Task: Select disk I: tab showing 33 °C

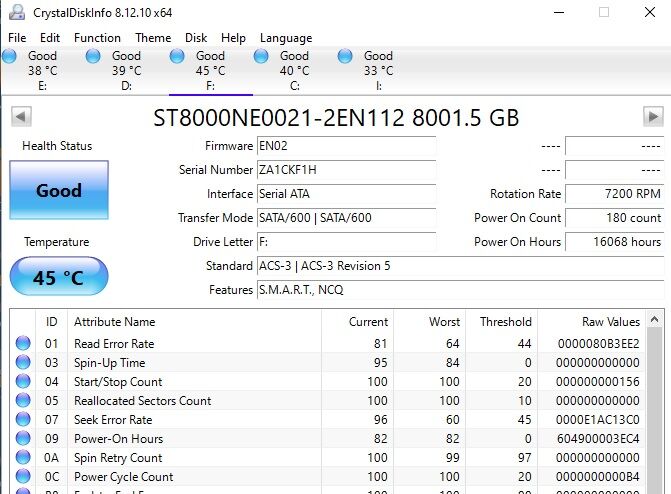Action: (378, 71)
